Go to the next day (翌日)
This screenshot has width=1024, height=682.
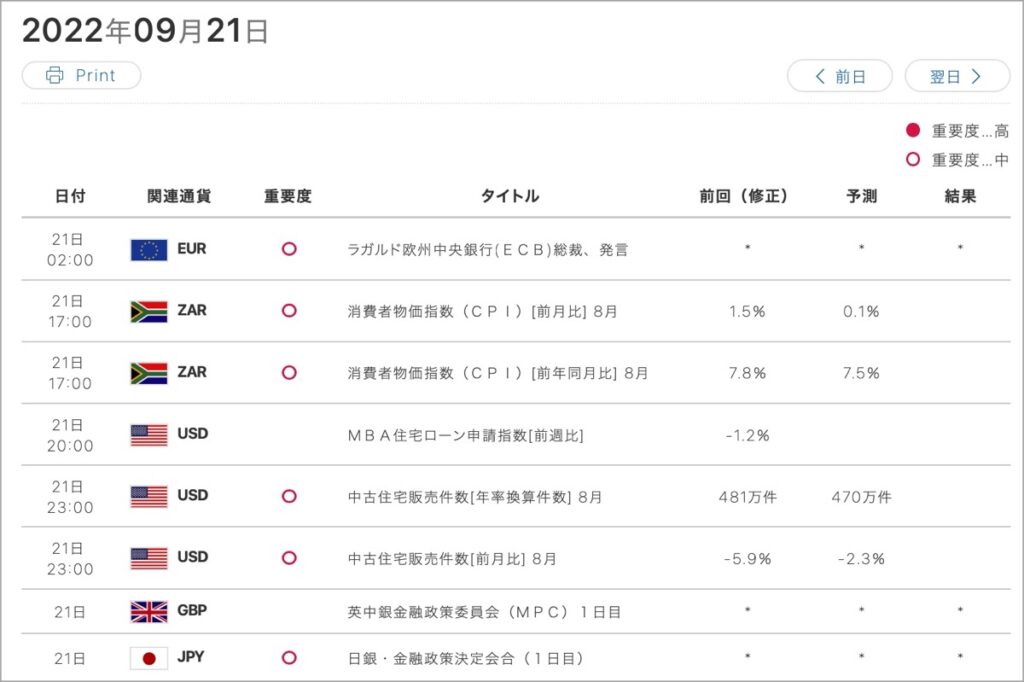tap(957, 76)
